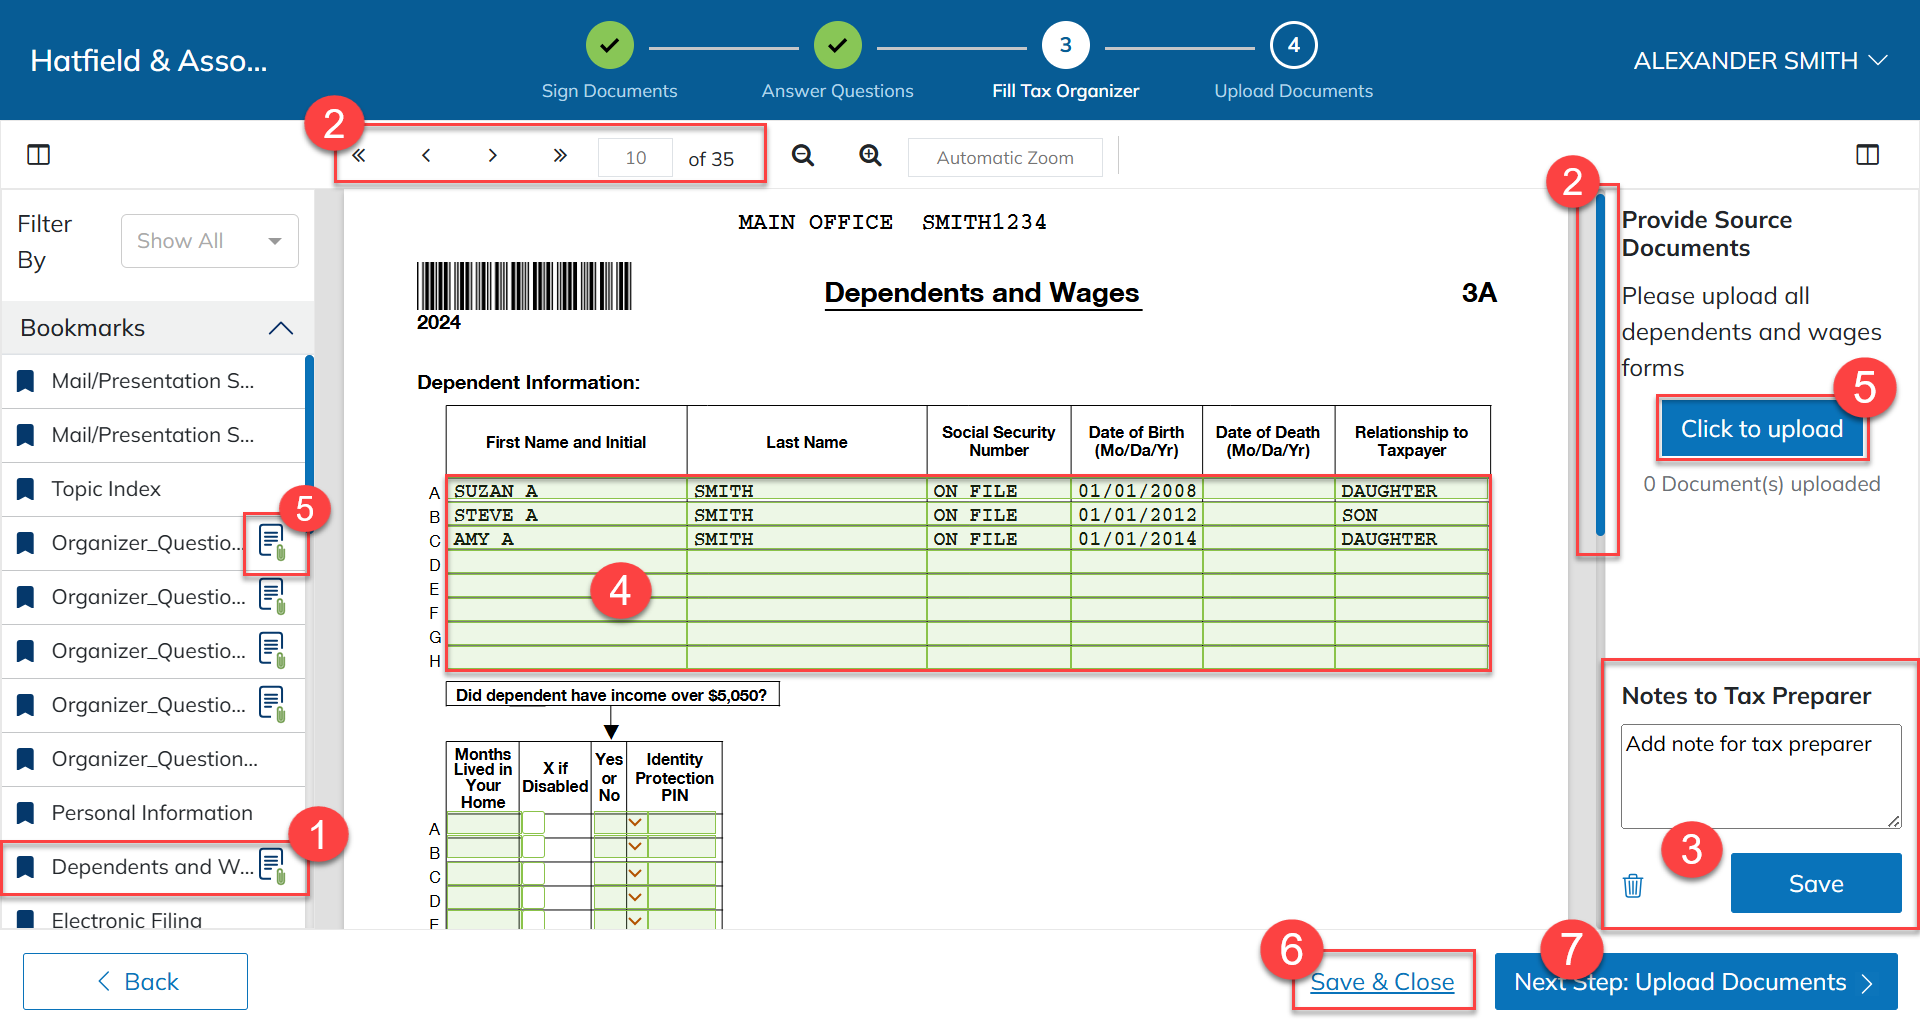Check the X if Disabled box for dependent B

pyautogui.click(x=534, y=848)
